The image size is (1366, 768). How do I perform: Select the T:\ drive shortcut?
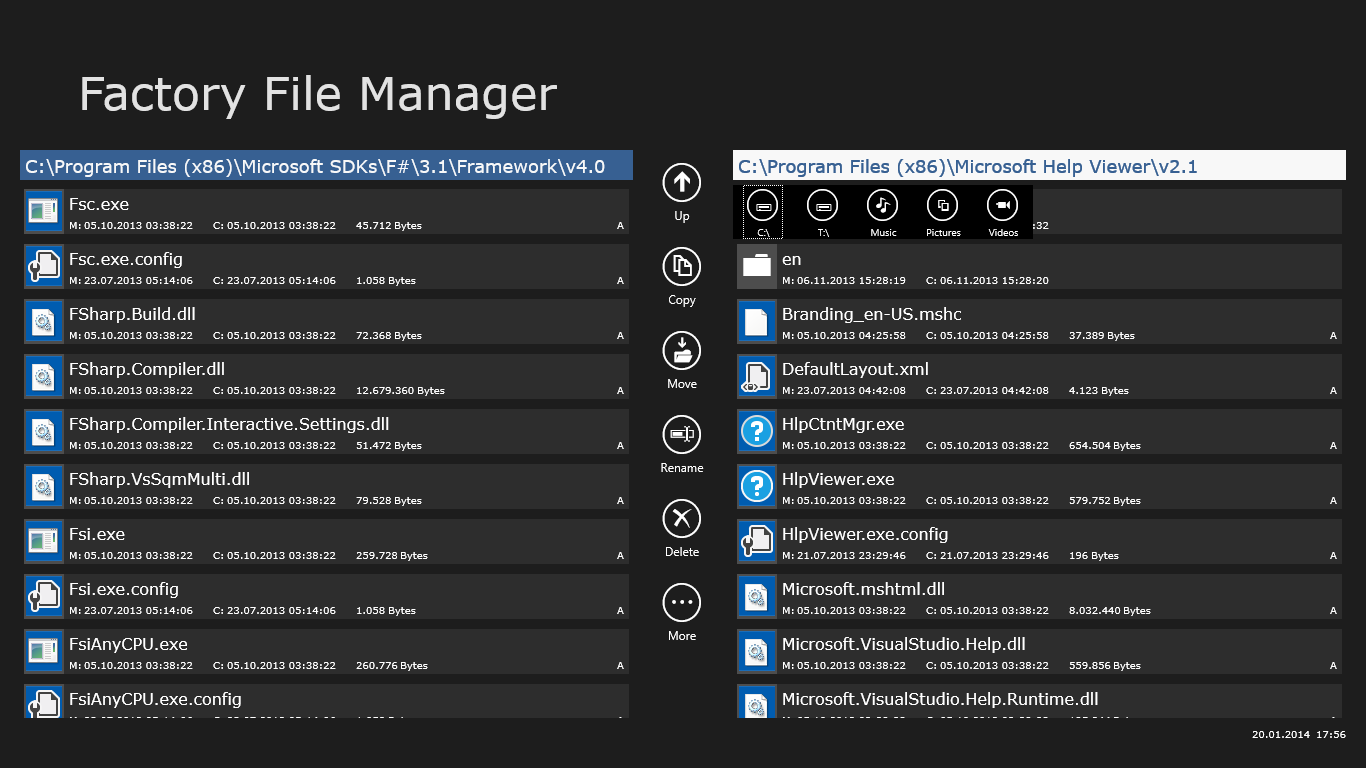click(x=822, y=206)
